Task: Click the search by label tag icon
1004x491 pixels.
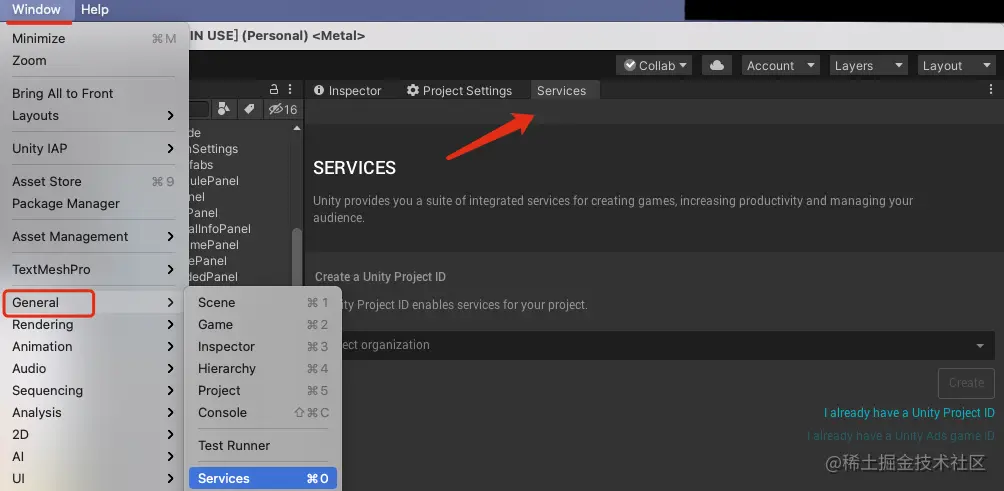Action: coord(249,109)
